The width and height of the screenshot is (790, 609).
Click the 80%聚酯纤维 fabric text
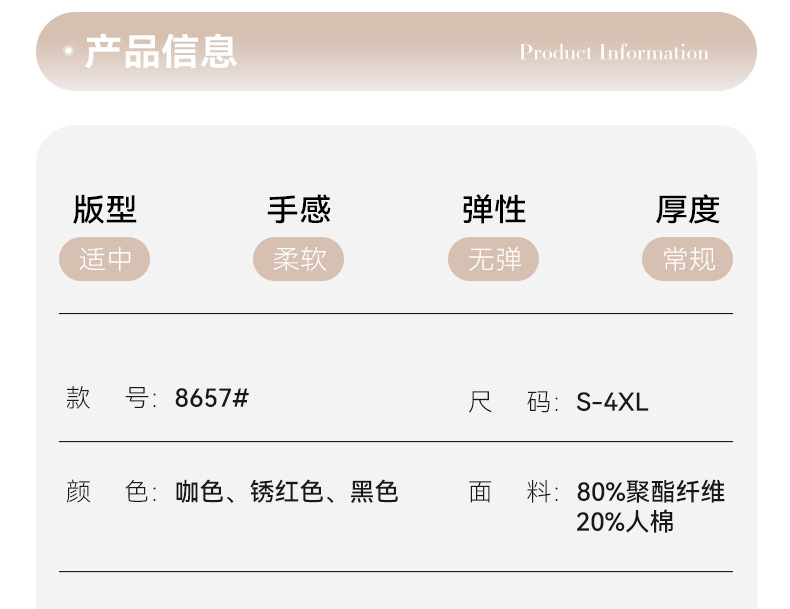(650, 492)
